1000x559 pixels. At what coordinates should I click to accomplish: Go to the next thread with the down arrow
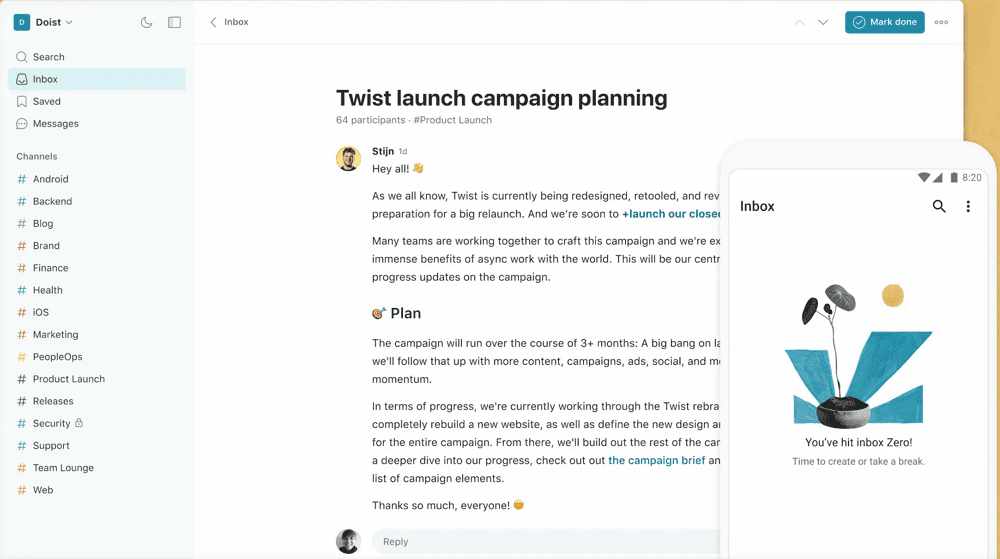tap(823, 22)
